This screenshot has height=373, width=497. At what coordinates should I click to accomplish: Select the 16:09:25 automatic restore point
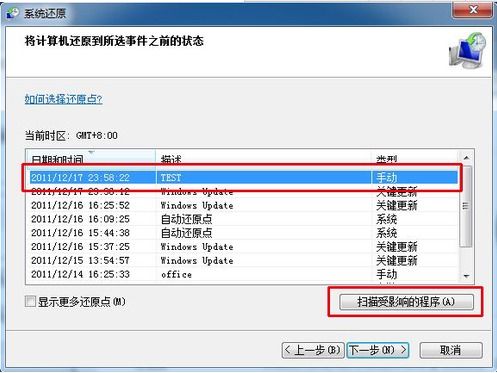[x=243, y=219]
